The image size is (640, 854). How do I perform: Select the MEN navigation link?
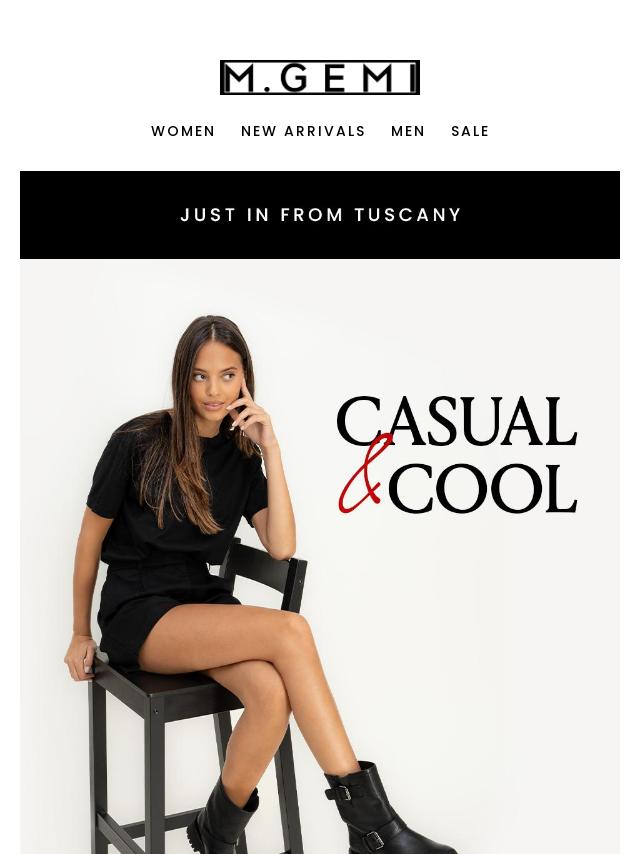(408, 131)
